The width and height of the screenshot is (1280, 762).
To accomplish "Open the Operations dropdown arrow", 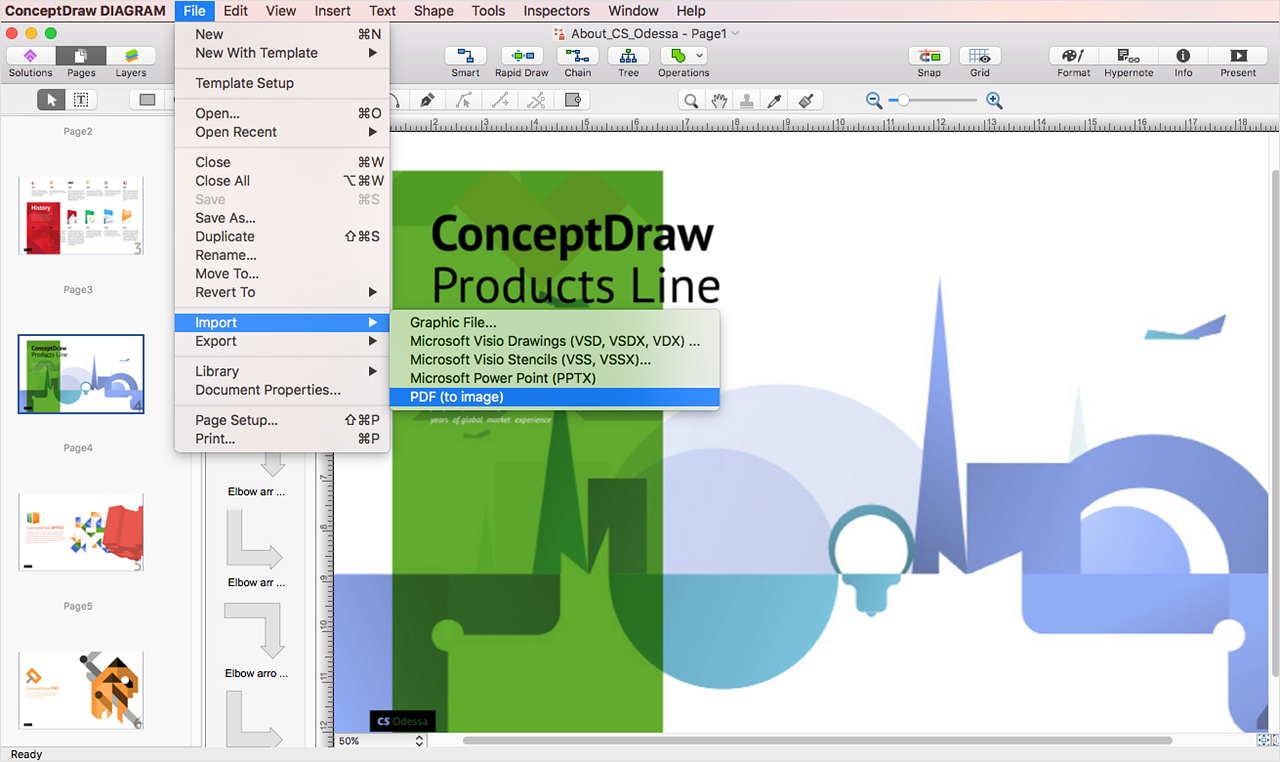I will pyautogui.click(x=699, y=56).
